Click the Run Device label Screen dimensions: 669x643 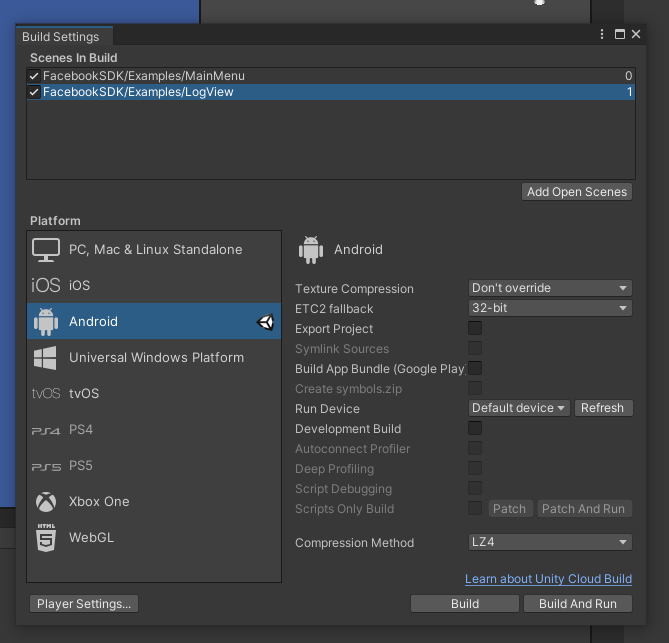pyautogui.click(x=327, y=409)
